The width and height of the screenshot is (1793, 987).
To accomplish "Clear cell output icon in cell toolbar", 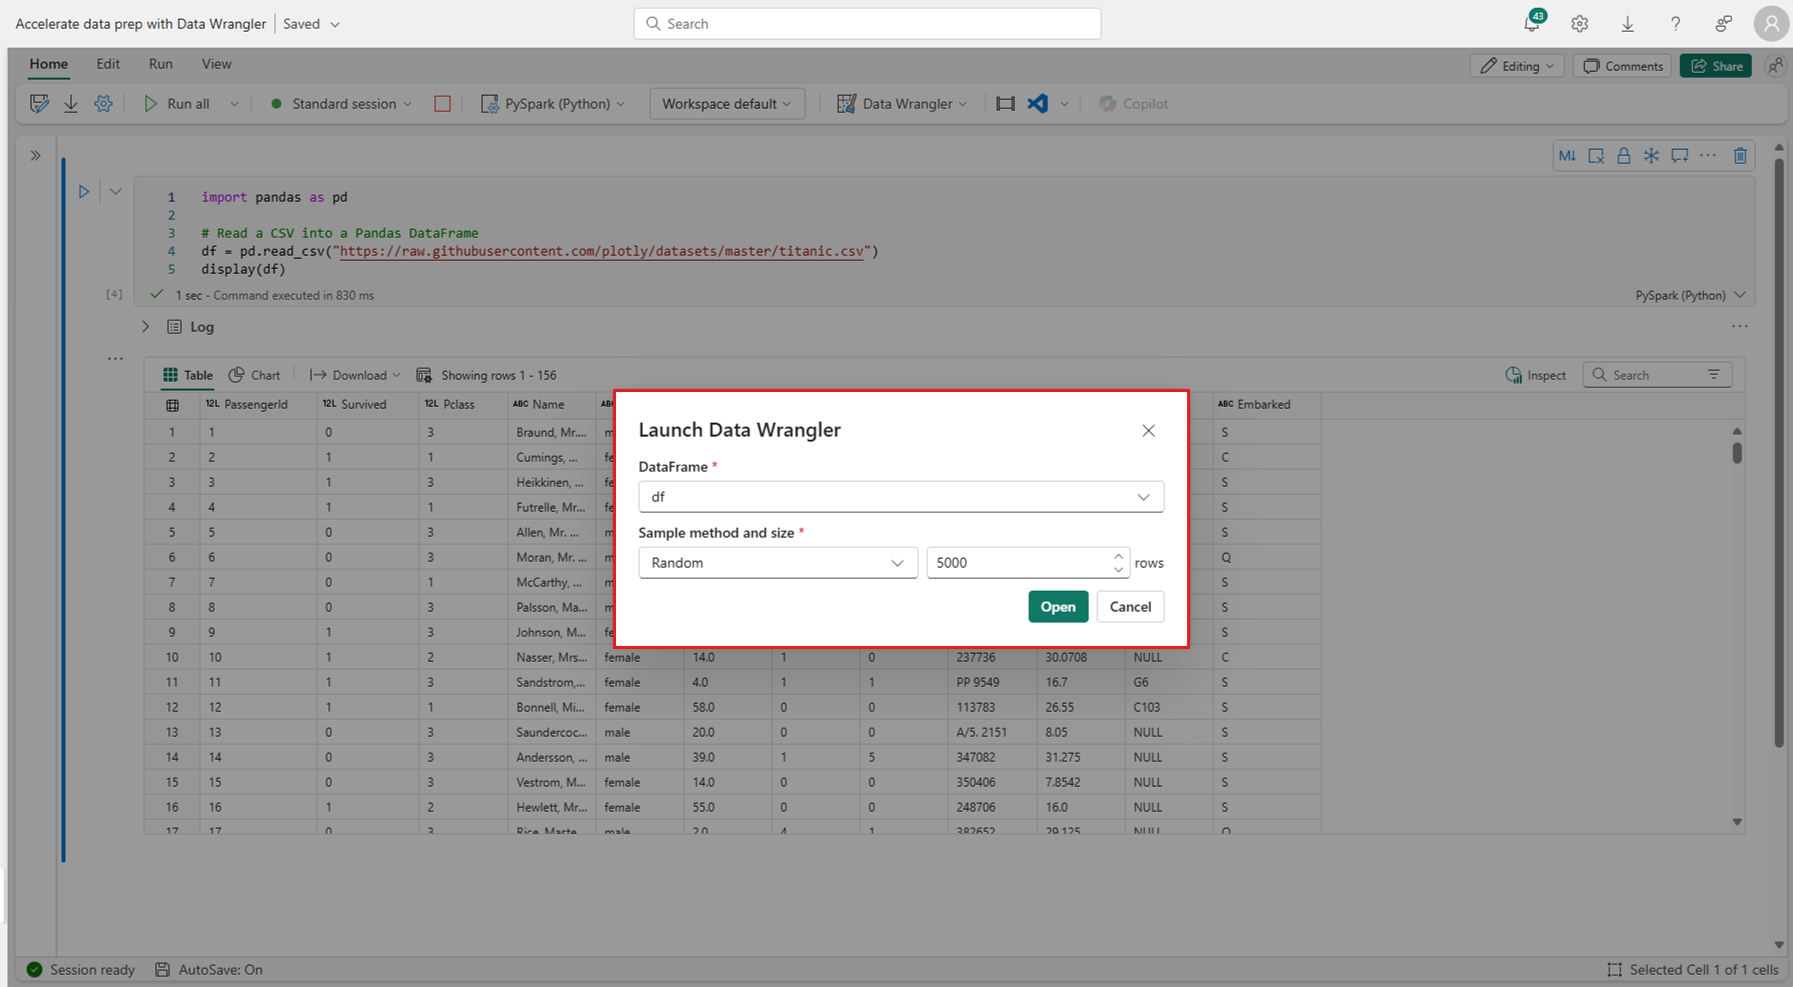I will [1596, 155].
